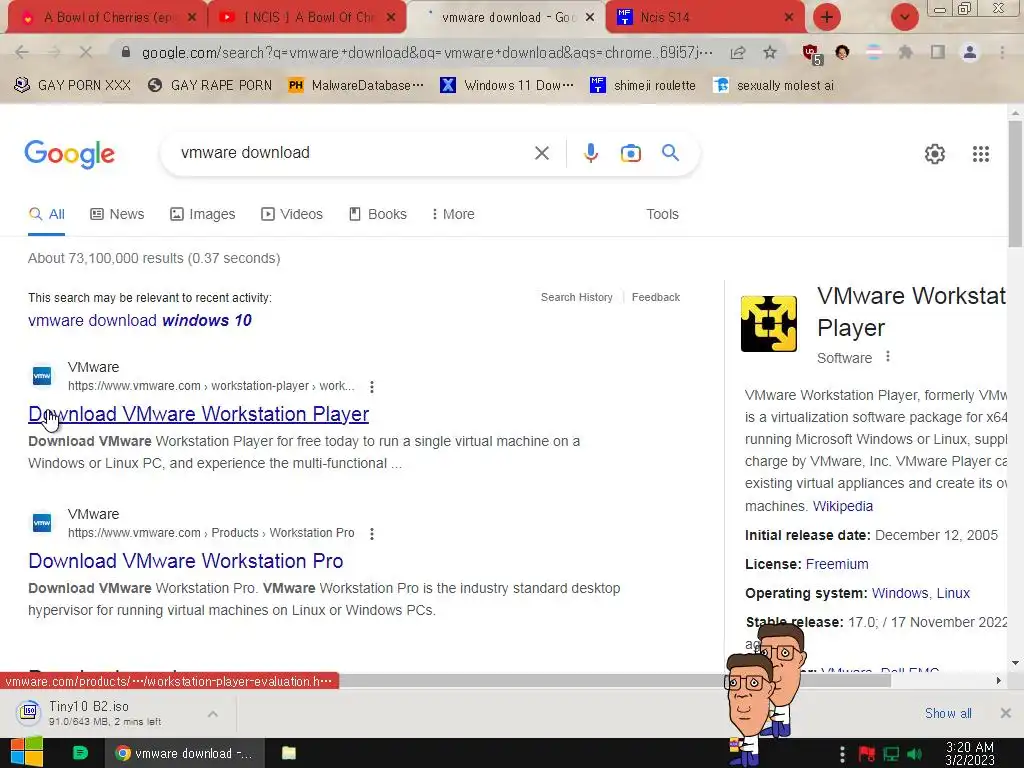The width and height of the screenshot is (1024, 768).
Task: Click the VMware Workstation Player logo thumbnail
Action: coord(769,324)
